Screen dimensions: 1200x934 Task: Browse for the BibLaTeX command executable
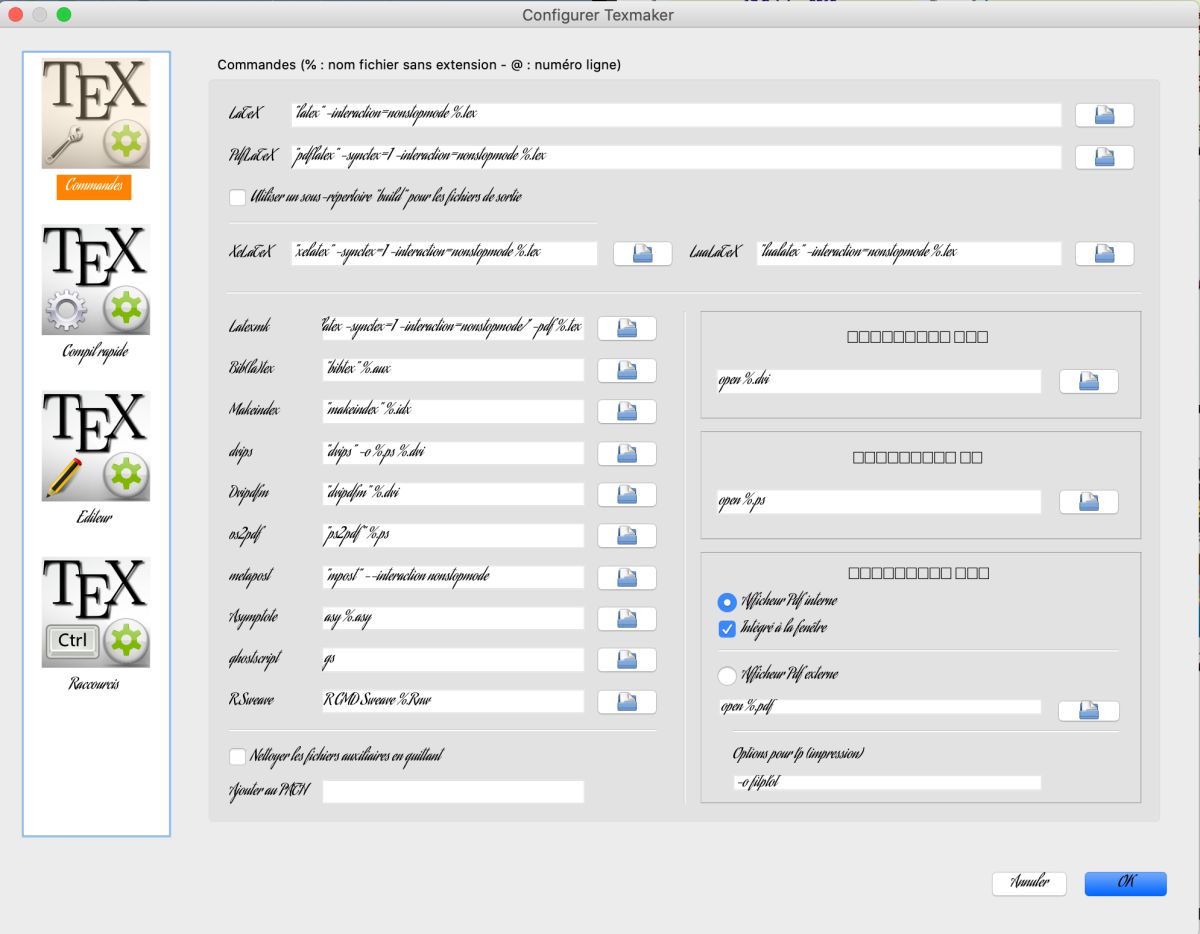tap(627, 370)
